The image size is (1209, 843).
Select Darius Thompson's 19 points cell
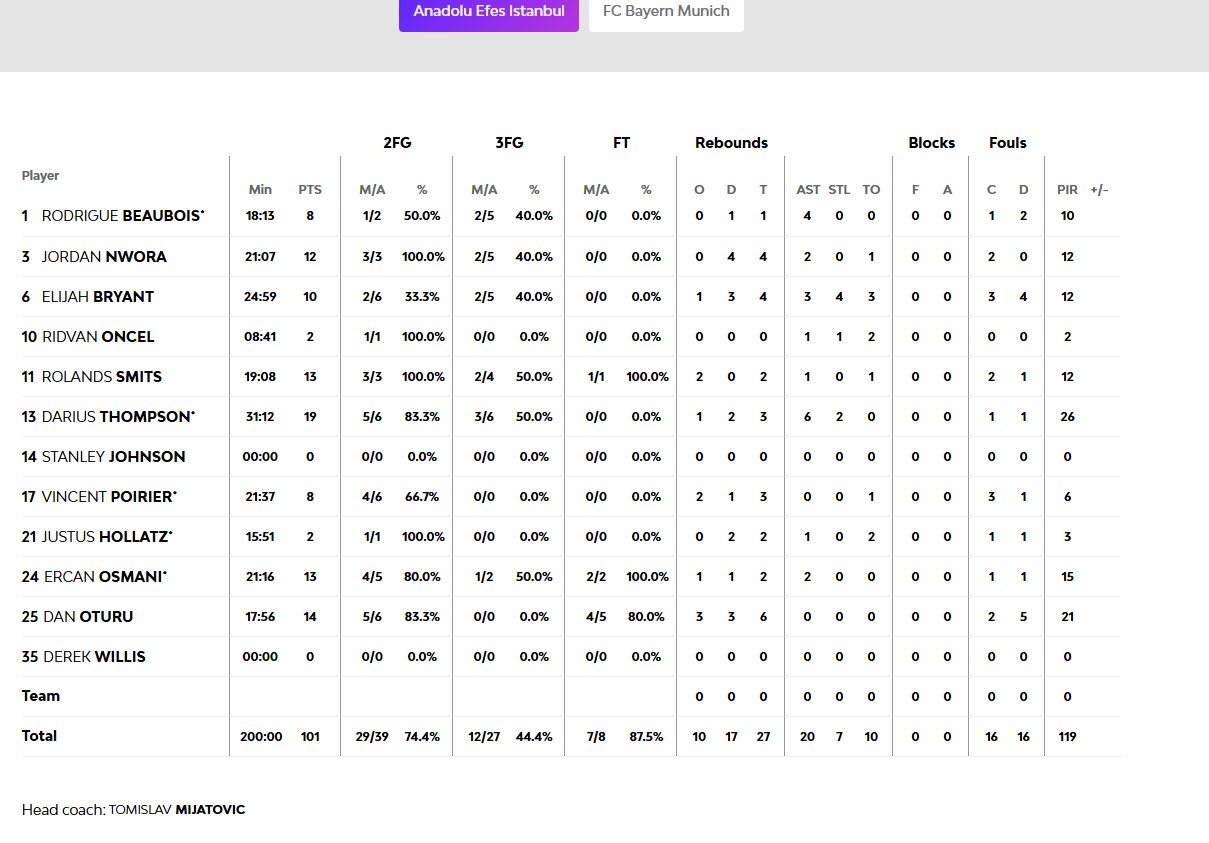310,416
